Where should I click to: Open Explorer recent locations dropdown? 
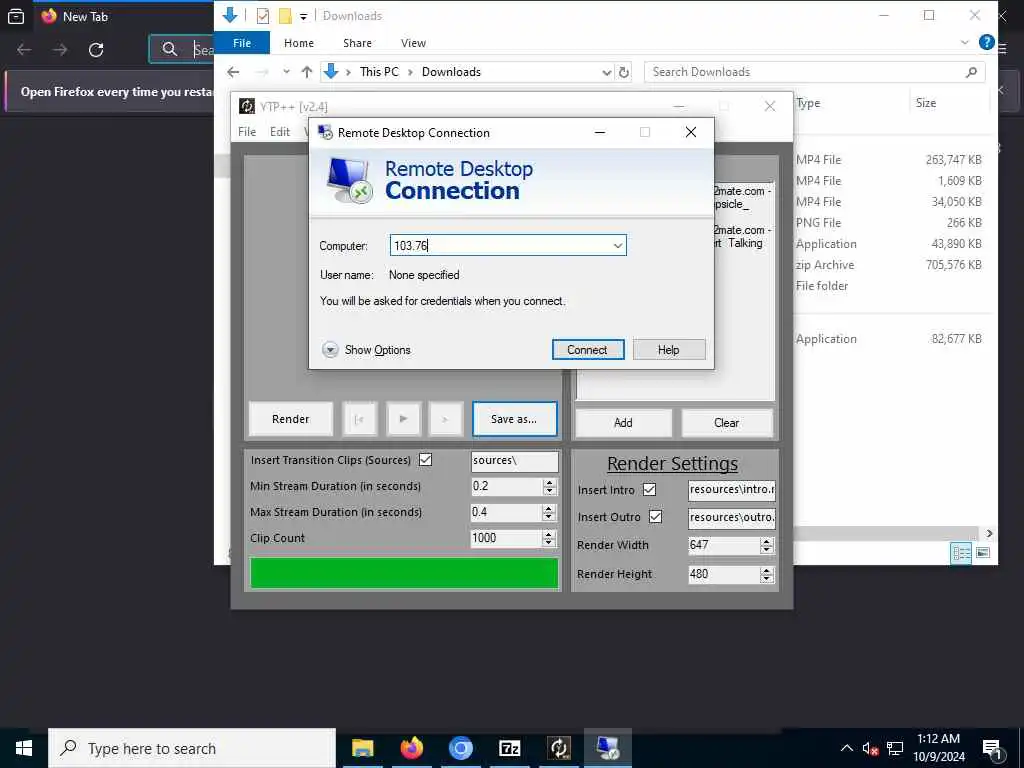tap(286, 72)
